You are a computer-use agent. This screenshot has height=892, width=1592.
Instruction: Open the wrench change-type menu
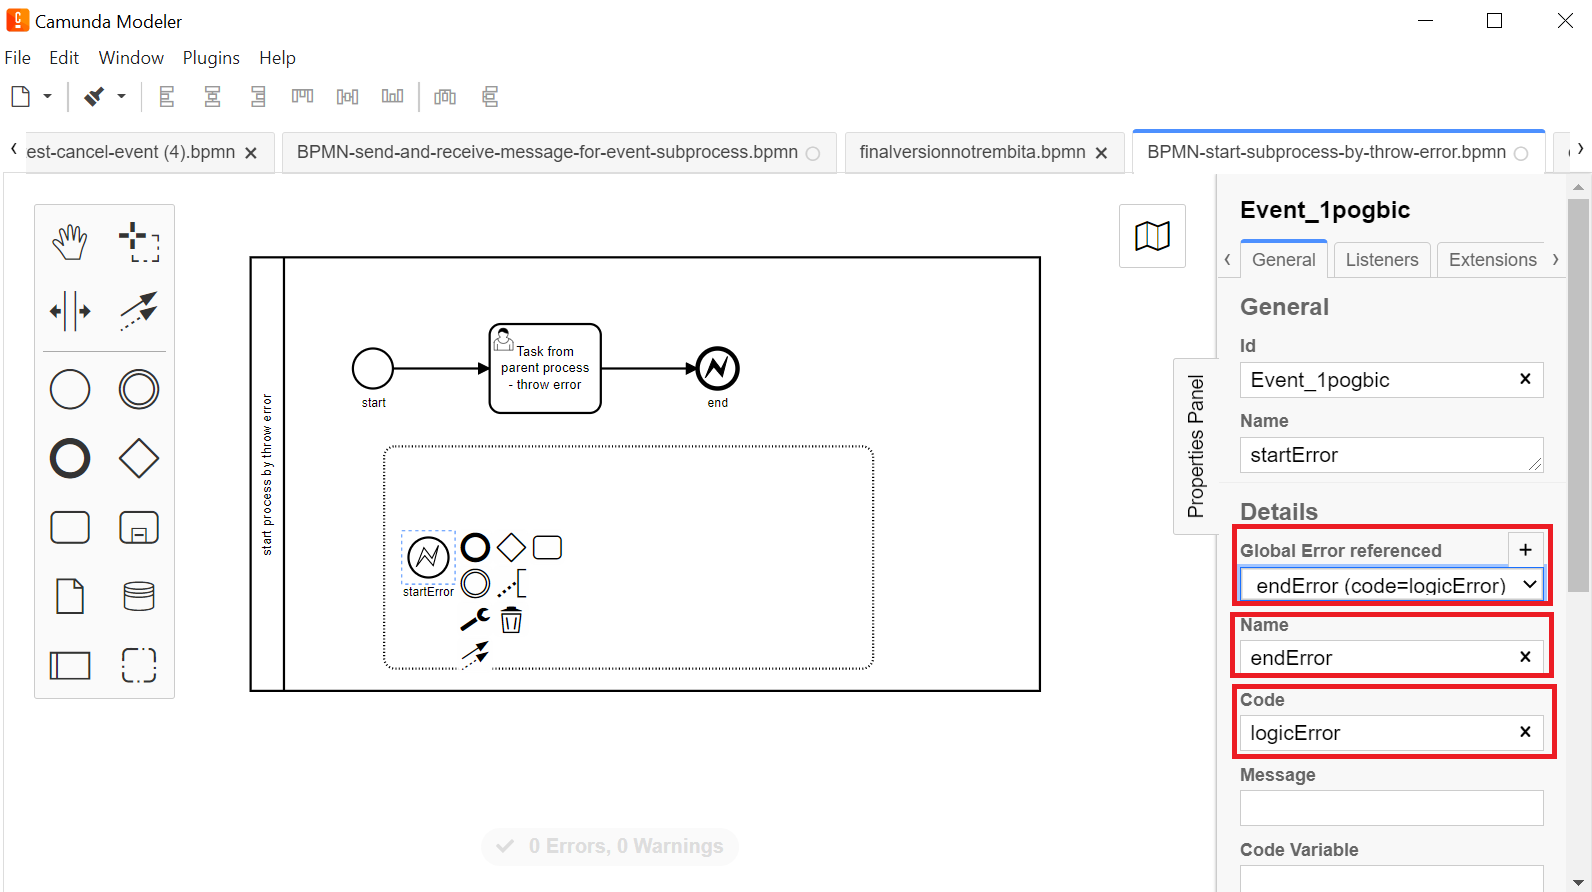[475, 620]
